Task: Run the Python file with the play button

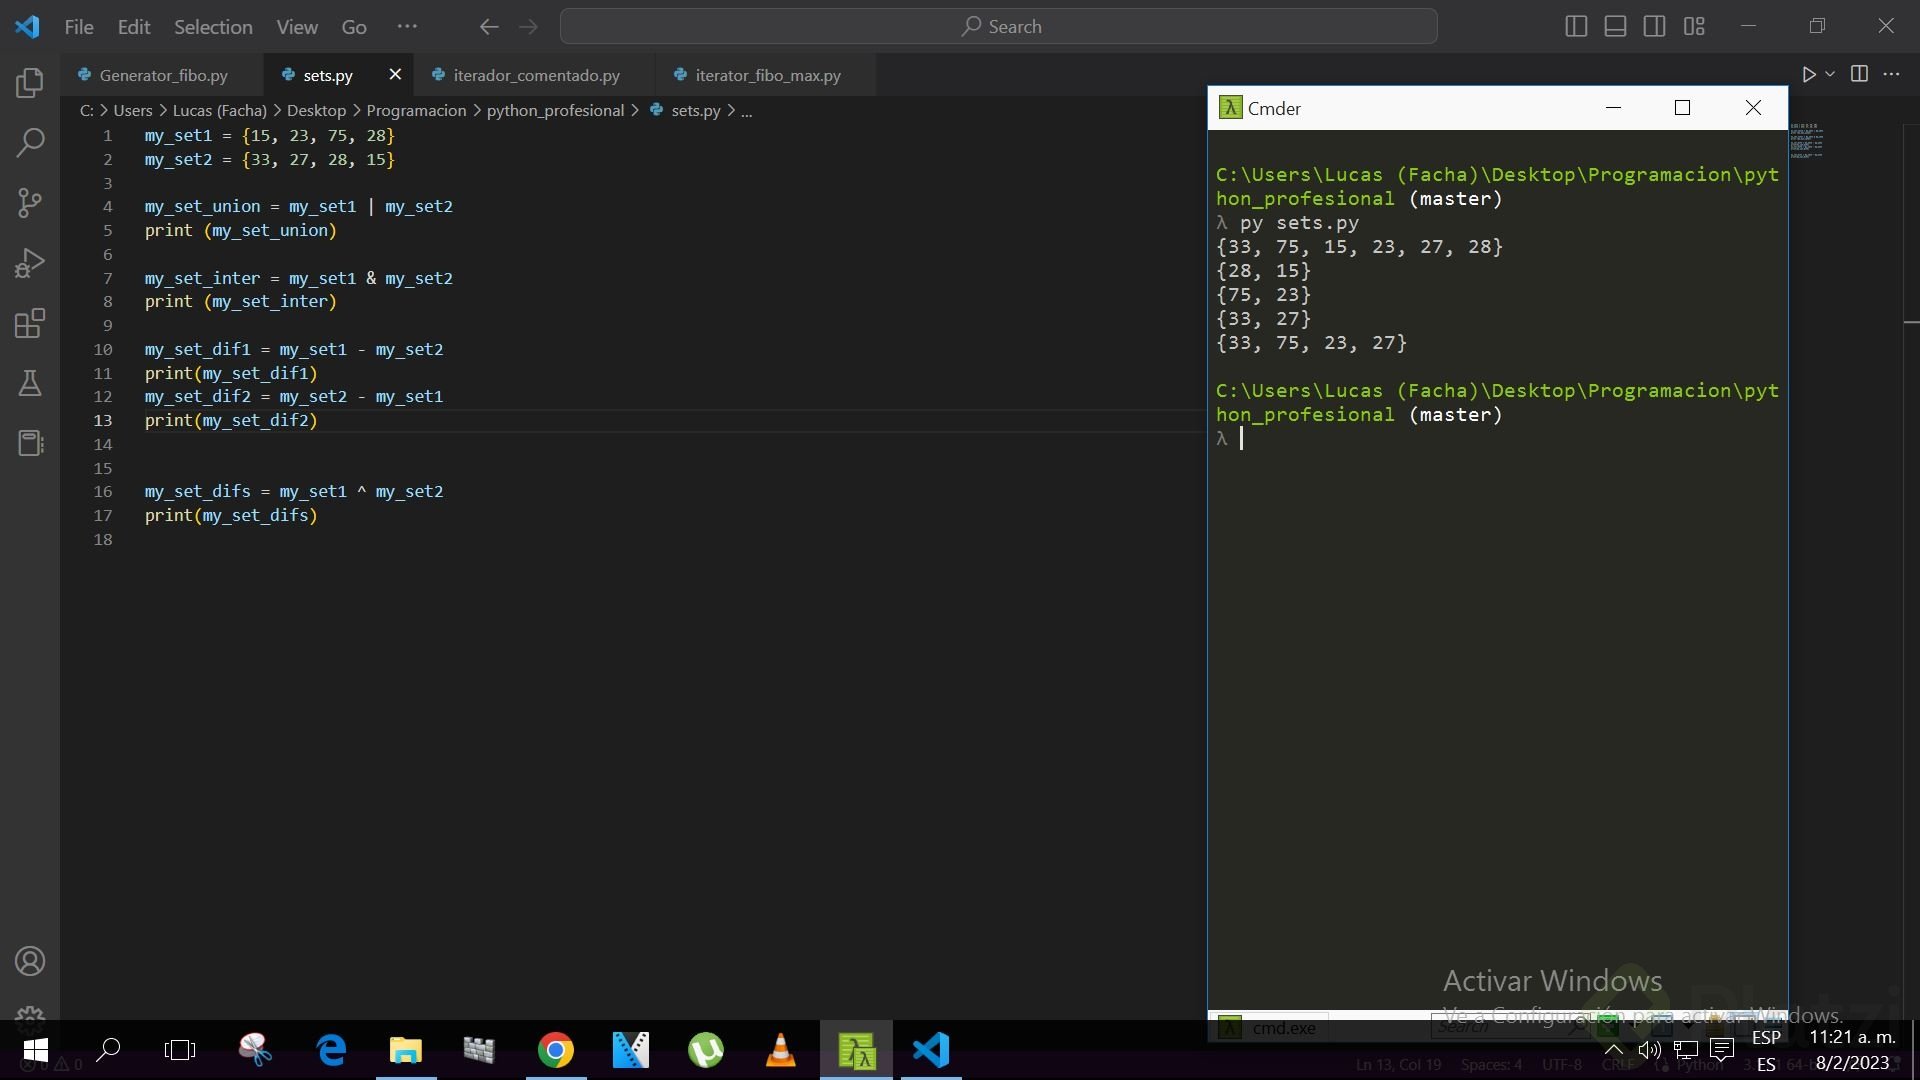Action: (1808, 74)
